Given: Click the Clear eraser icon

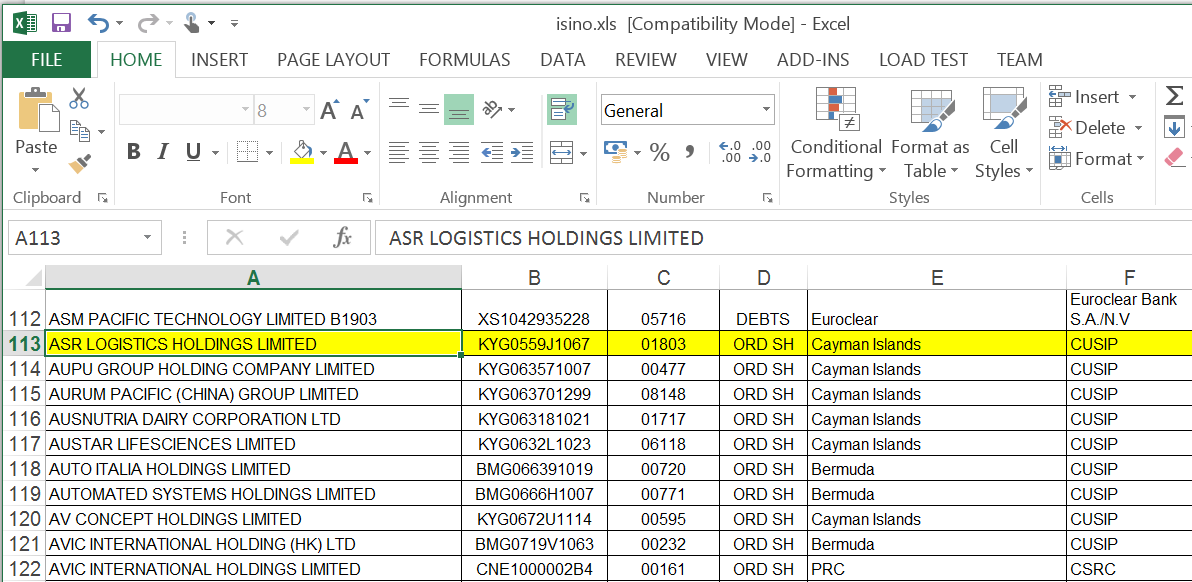Looking at the screenshot, I should click(x=1175, y=157).
